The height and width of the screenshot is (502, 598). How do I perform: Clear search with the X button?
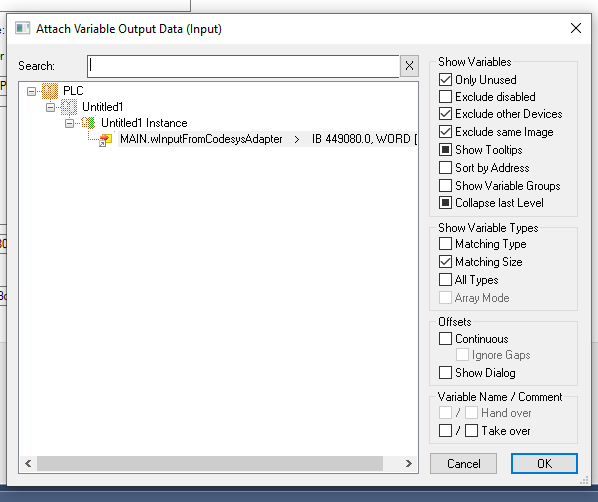(409, 66)
